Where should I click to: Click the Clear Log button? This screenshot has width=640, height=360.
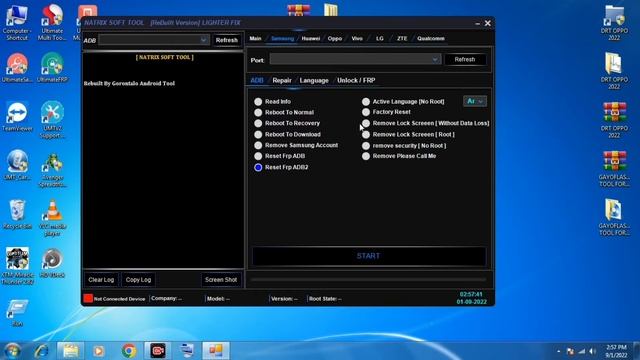101,280
